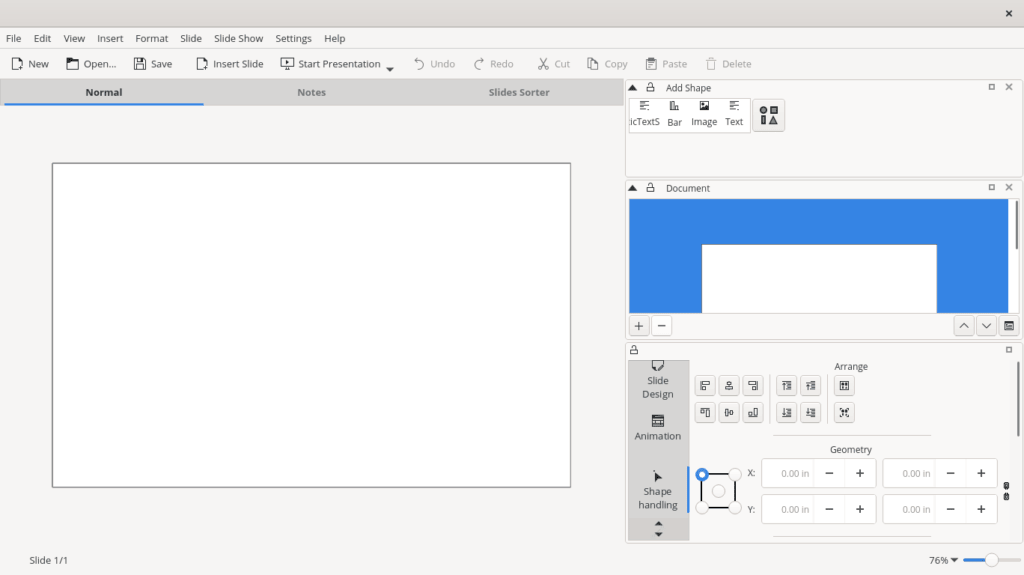Switch to the Slides Sorter tab
1024x575 pixels.
click(518, 92)
